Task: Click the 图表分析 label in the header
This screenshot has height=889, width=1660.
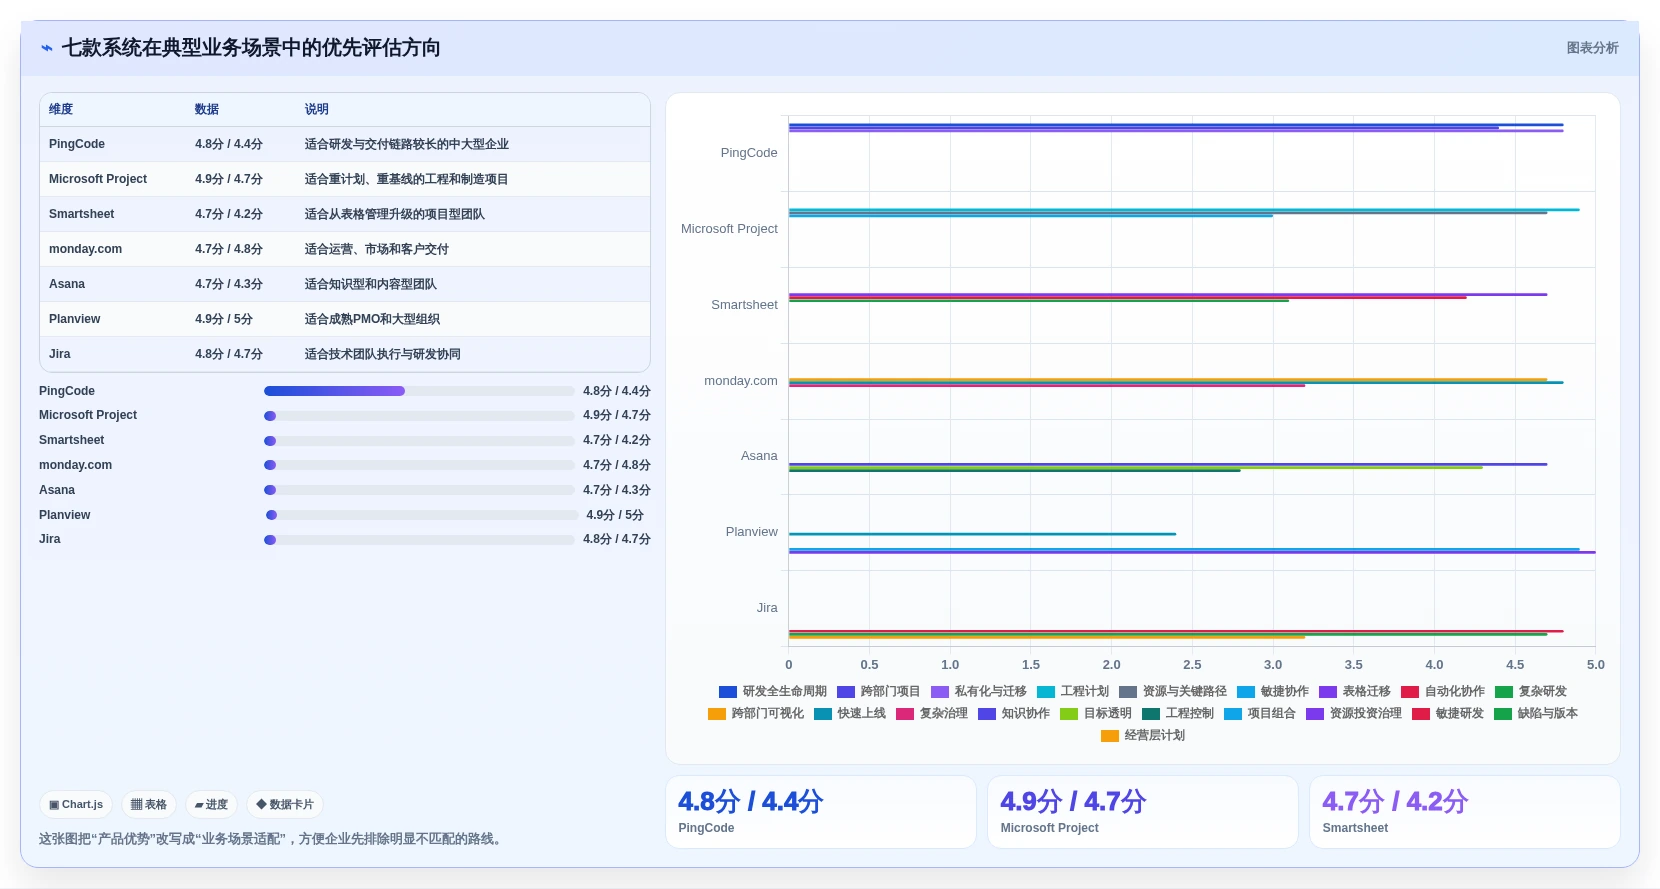Action: click(1592, 48)
